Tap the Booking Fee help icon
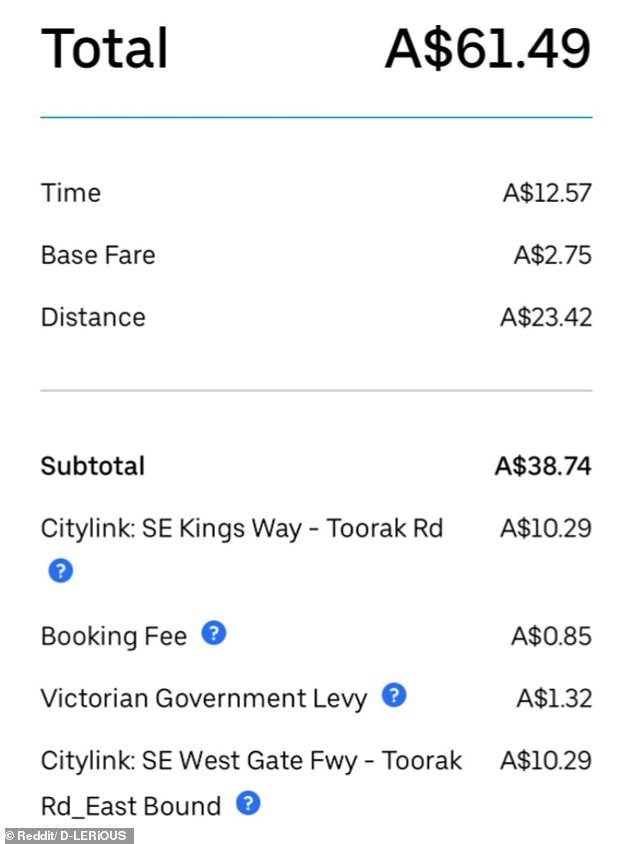This screenshot has width=634, height=844. click(214, 634)
